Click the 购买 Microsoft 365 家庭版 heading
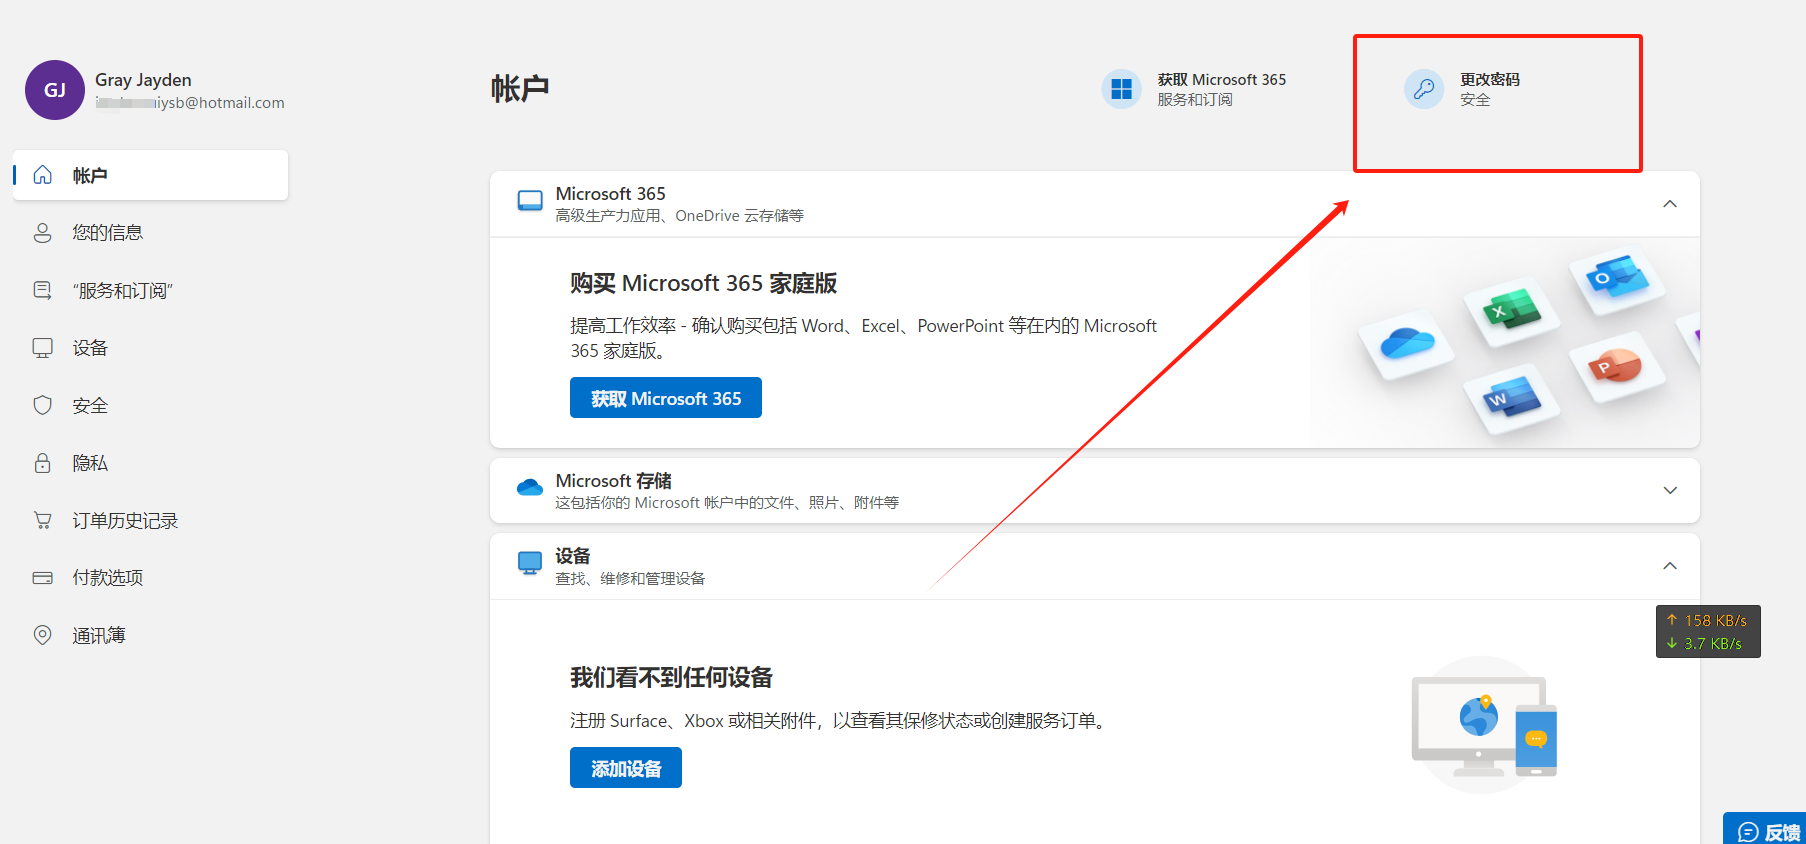The height and width of the screenshot is (844, 1806). pos(703,284)
